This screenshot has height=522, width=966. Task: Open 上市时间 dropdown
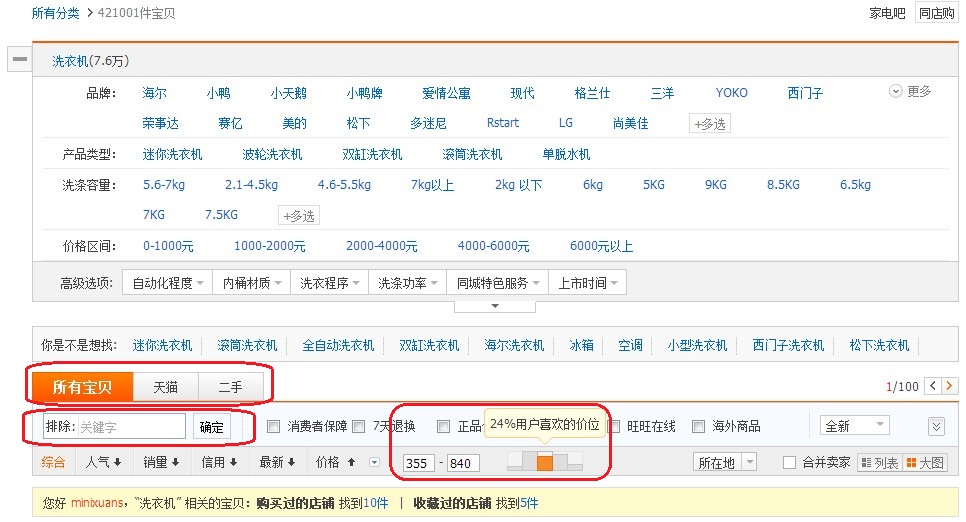click(588, 283)
